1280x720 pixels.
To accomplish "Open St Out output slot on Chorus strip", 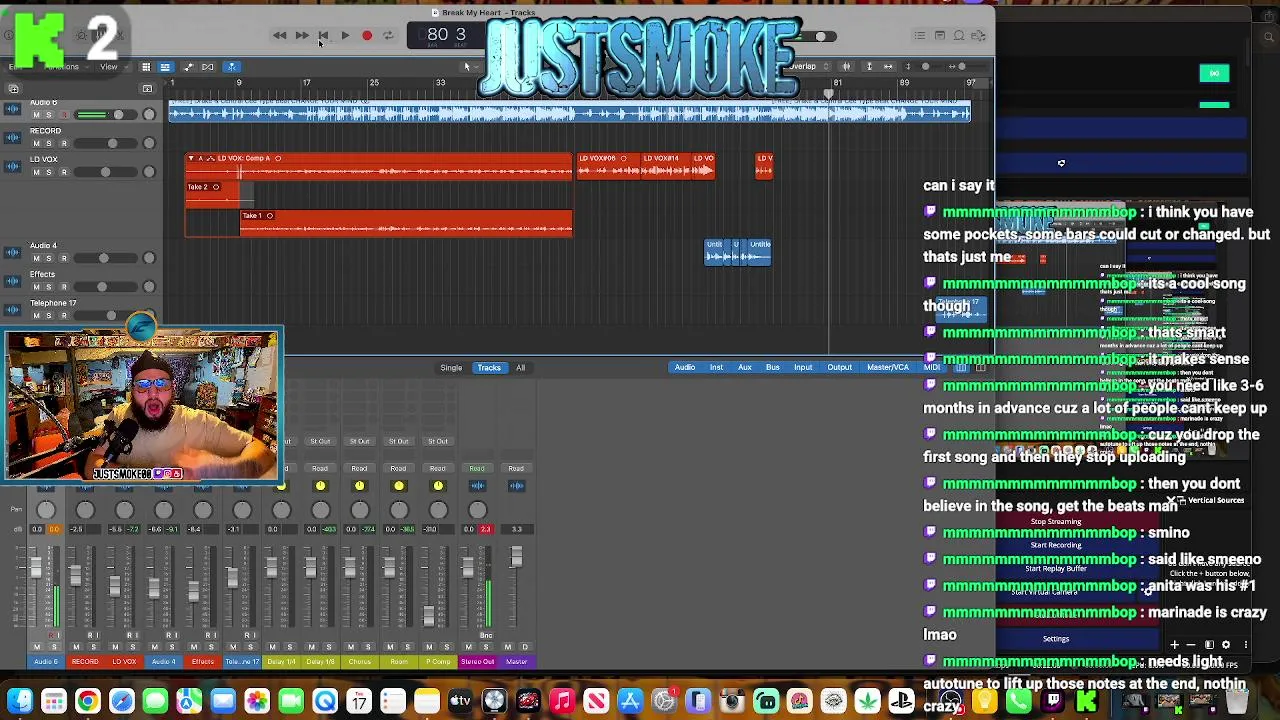I will point(359,441).
